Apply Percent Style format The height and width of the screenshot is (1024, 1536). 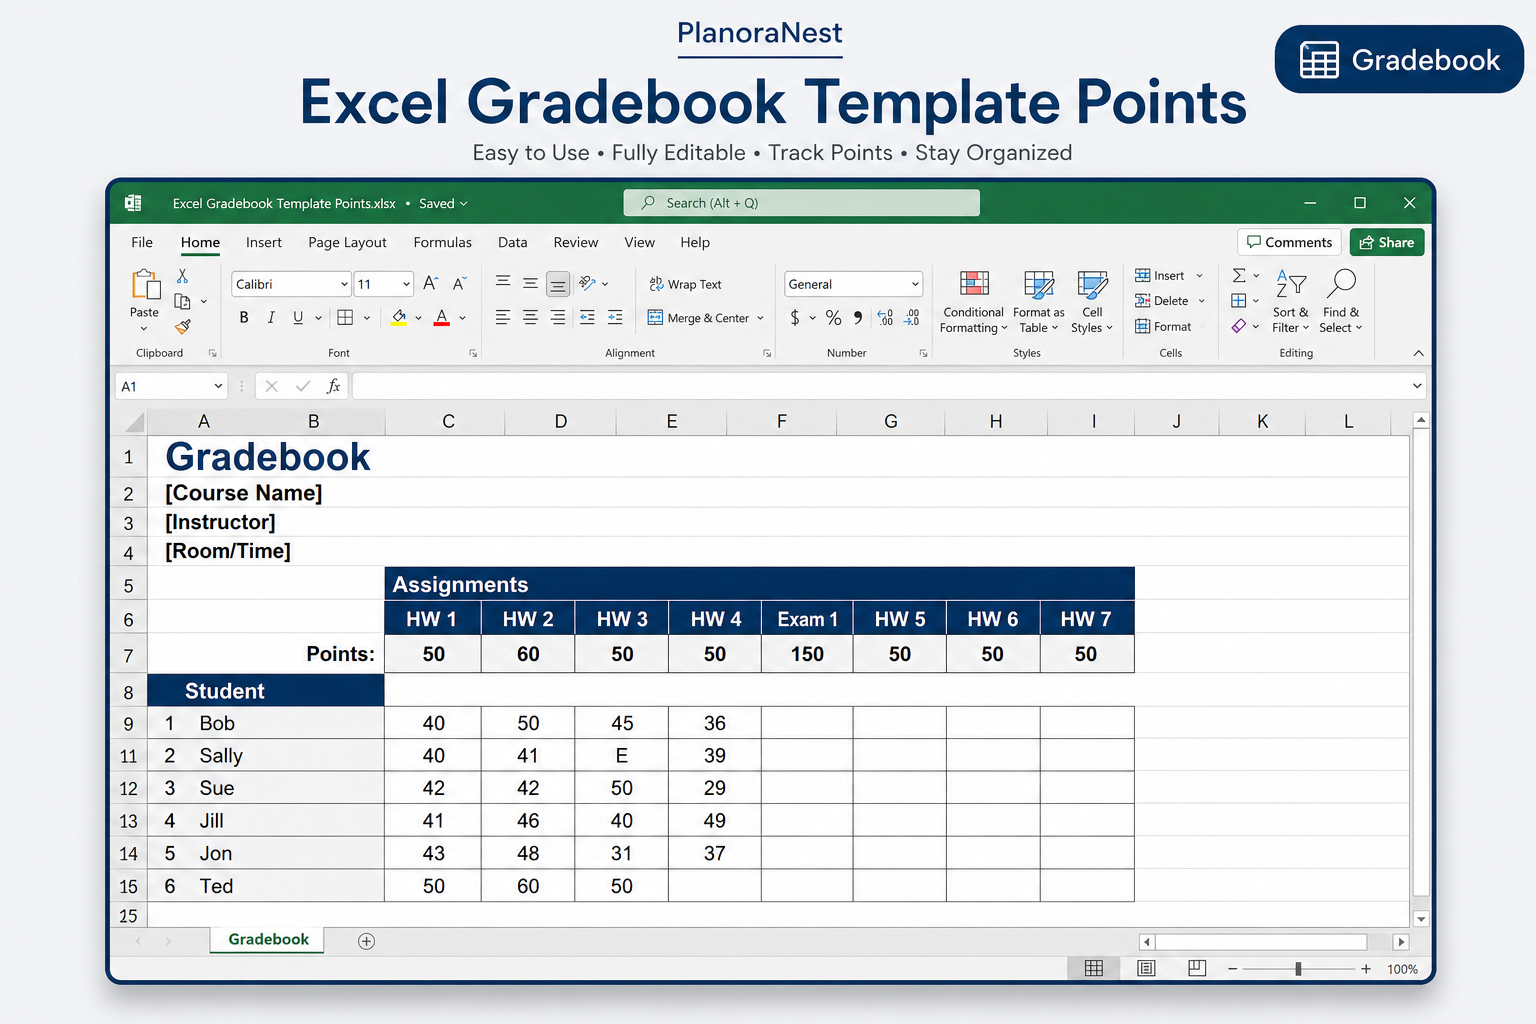click(x=833, y=318)
